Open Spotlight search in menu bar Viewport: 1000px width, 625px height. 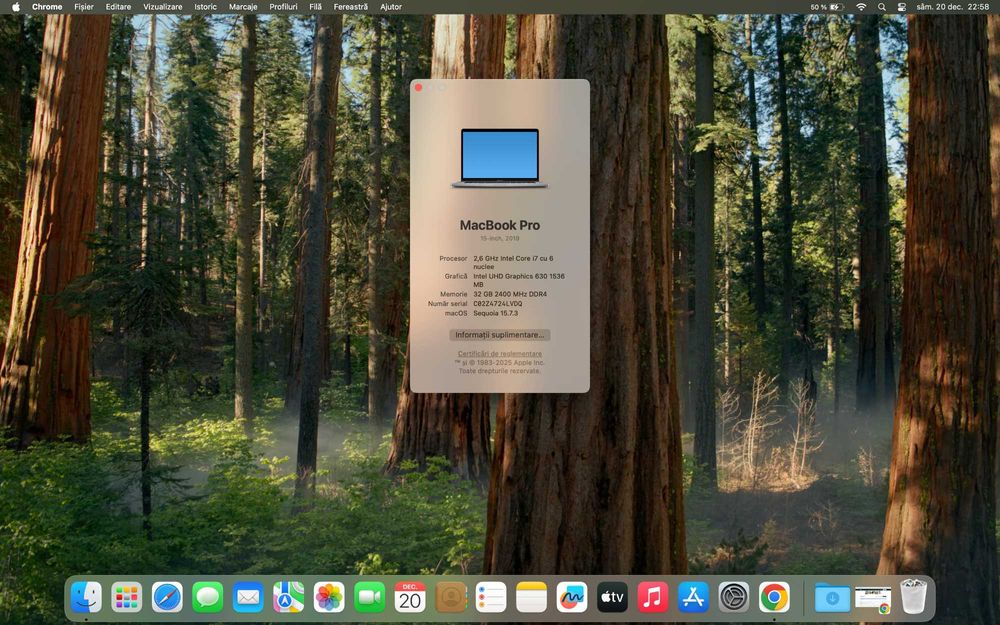[x=881, y=7]
